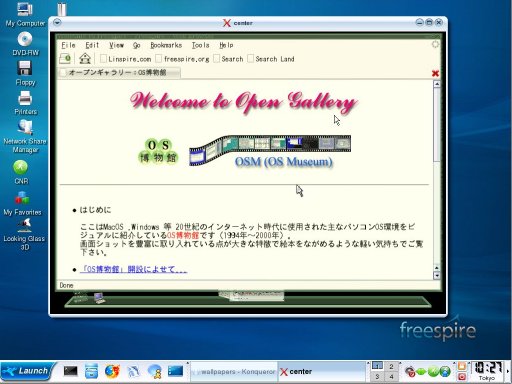Open My Computer desktop icon
The height and width of the screenshot is (384, 512).
(x=25, y=14)
